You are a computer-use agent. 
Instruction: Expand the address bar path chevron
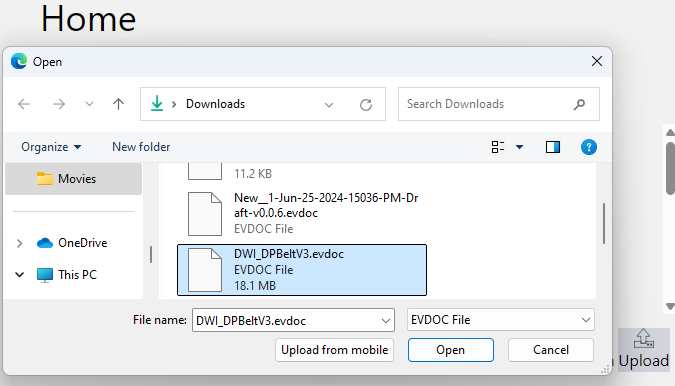(174, 104)
